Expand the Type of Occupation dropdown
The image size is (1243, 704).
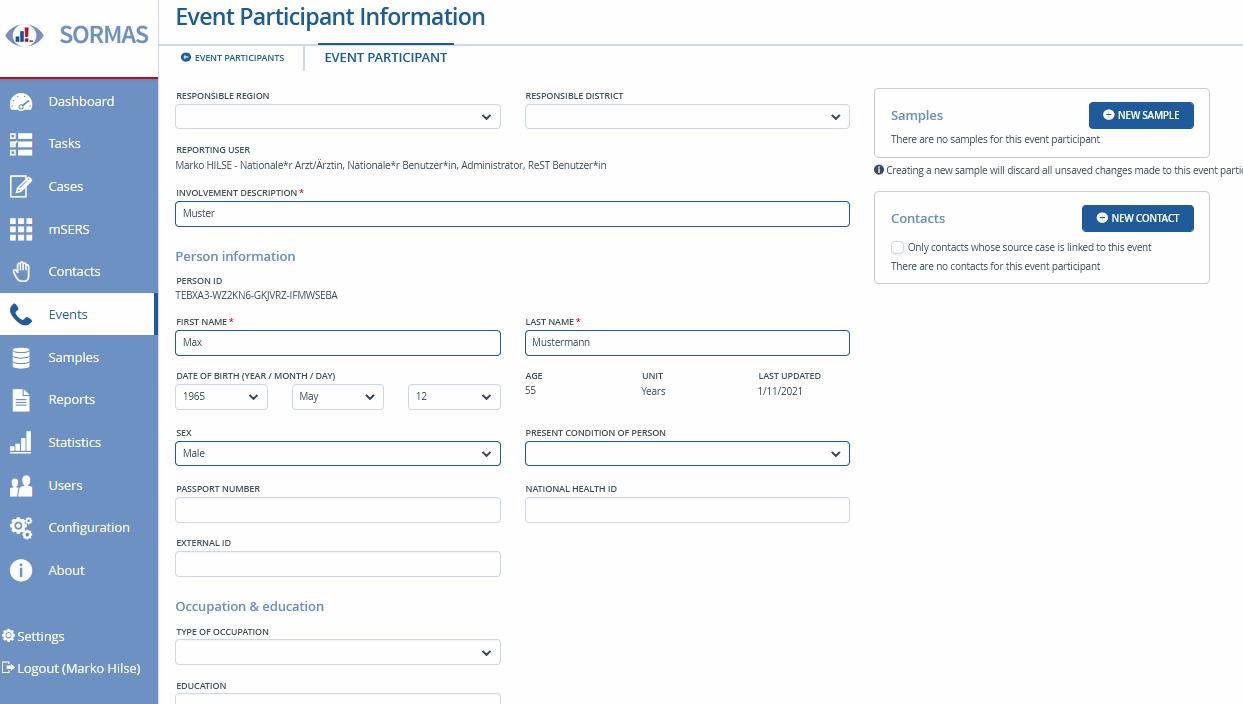pyautogui.click(x=338, y=653)
